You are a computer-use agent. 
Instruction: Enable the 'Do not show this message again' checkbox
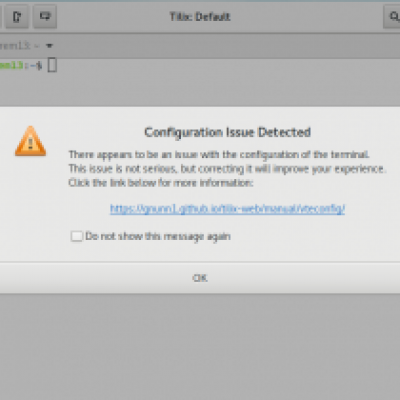point(77,236)
